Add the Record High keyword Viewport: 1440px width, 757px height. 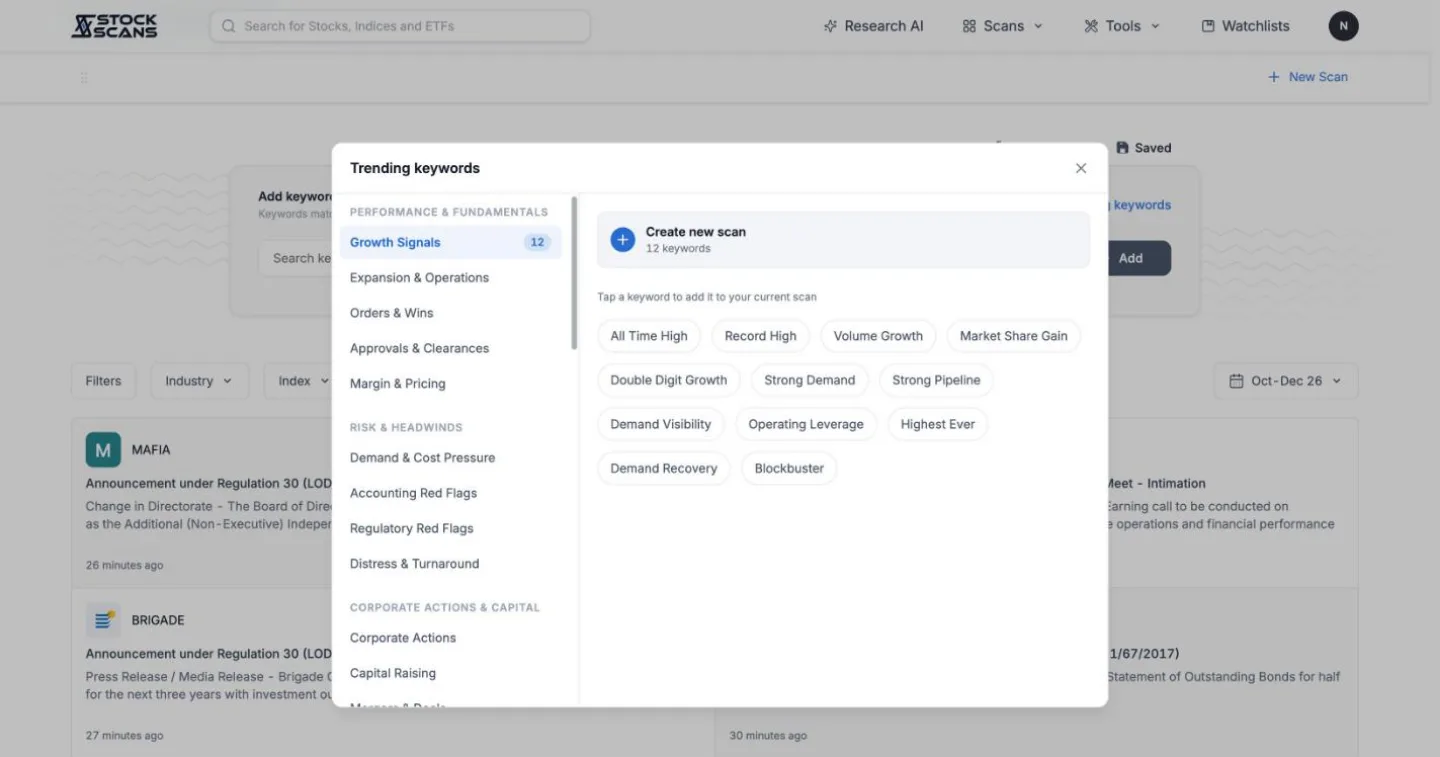point(761,336)
